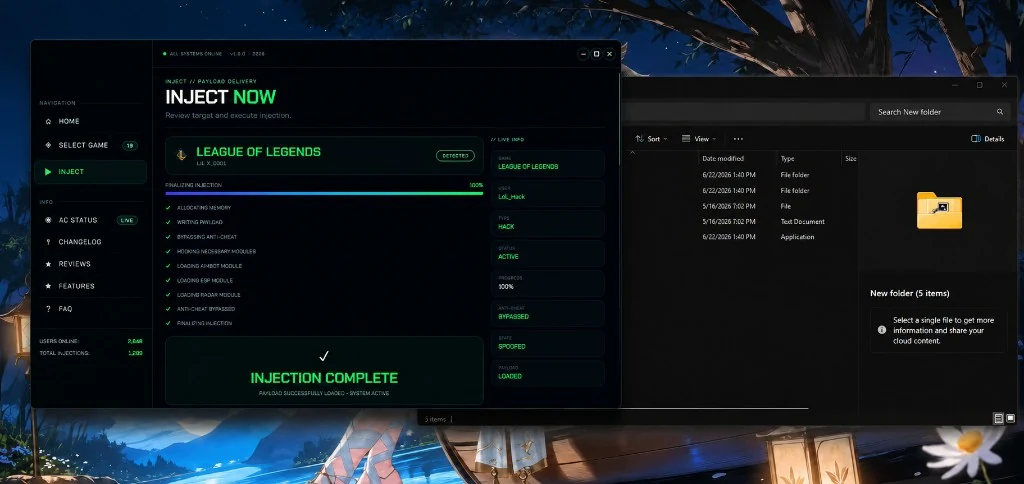This screenshot has width=1024, height=484.
Task: Click the Home house icon in sidebar
Action: click(48, 121)
